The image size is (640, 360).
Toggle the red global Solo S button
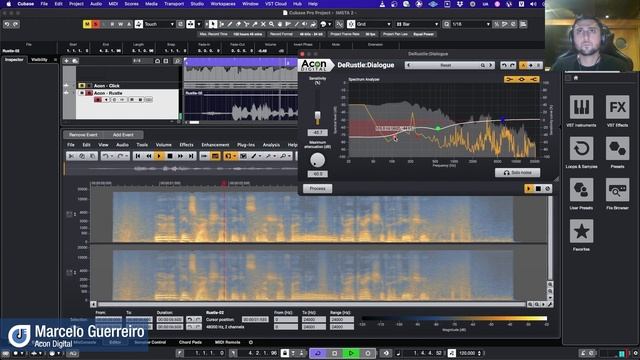[x=96, y=24]
